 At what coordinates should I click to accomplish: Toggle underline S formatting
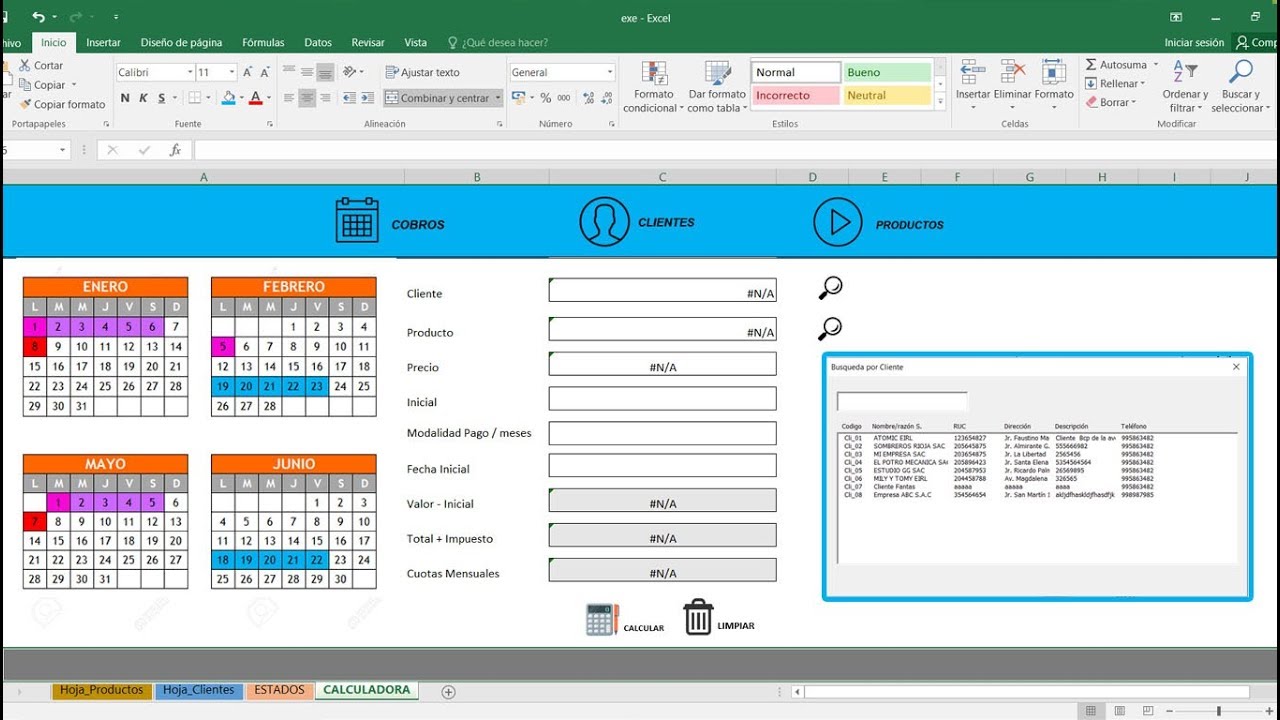[x=162, y=98]
